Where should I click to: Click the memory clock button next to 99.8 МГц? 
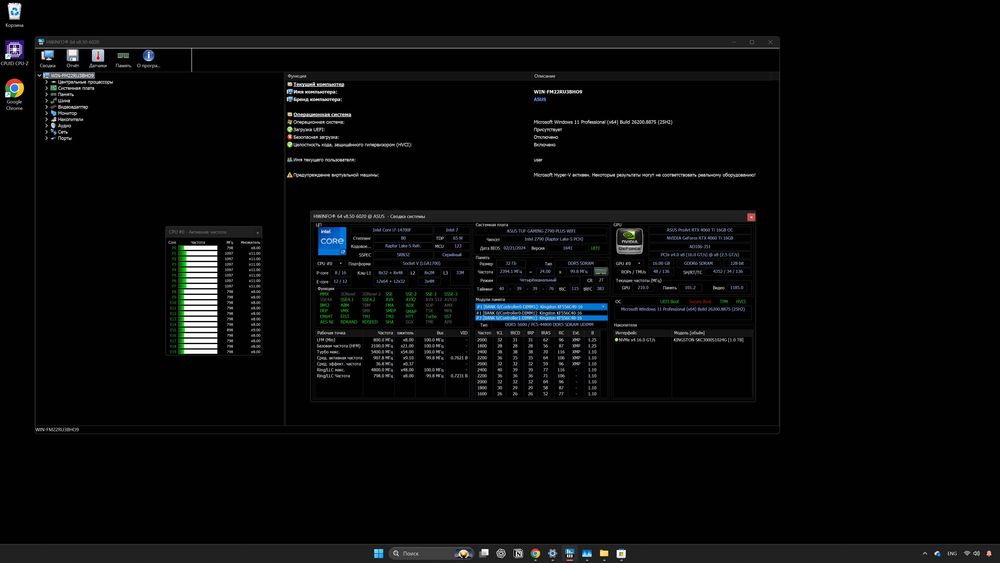pos(600,272)
